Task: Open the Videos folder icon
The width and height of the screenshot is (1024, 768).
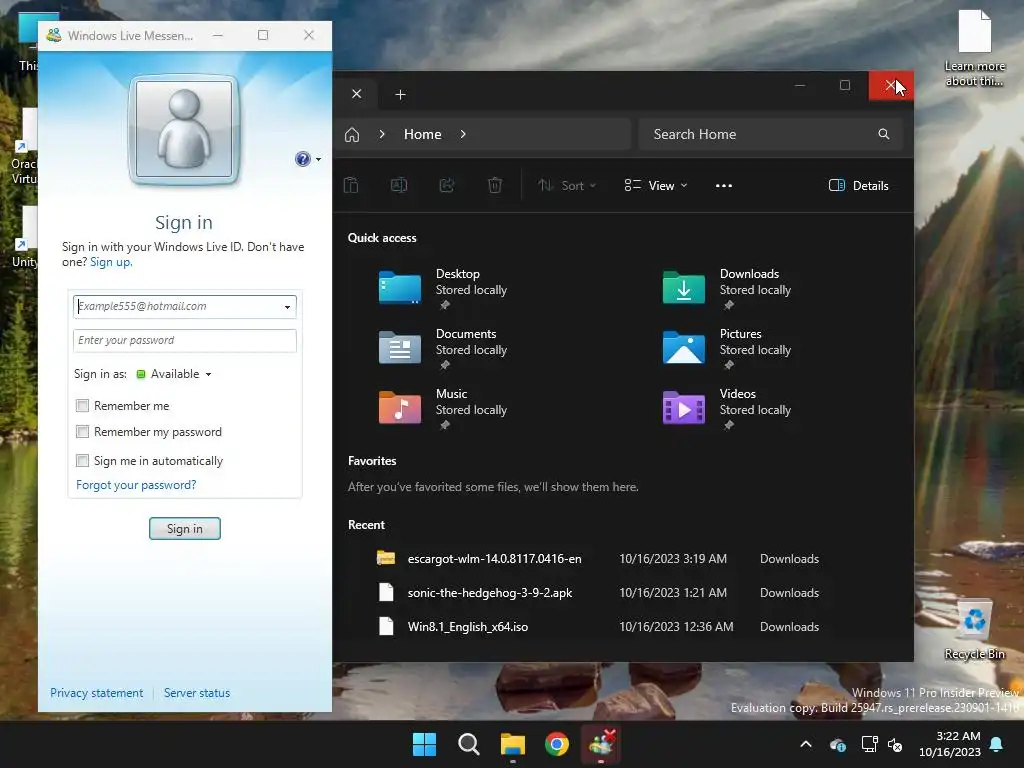Action: [684, 408]
